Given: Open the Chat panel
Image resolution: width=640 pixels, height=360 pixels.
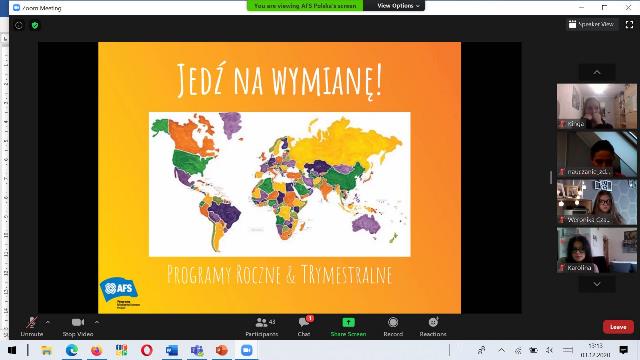Looking at the screenshot, I should click(x=304, y=327).
